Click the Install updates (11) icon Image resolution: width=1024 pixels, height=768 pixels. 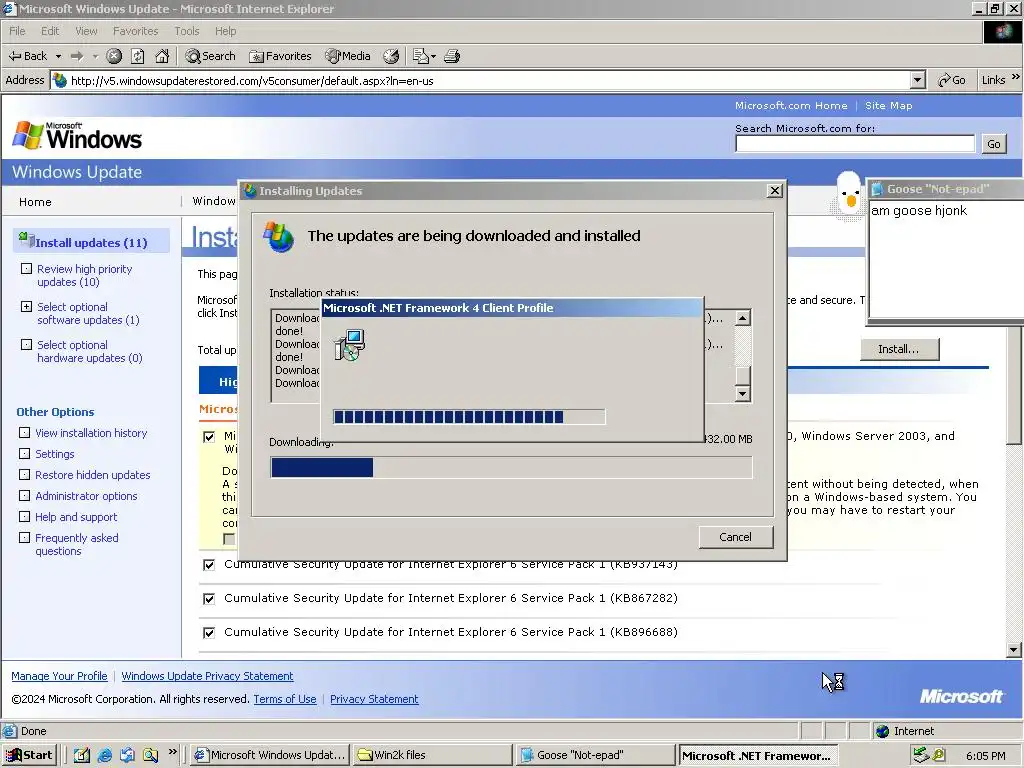coord(26,239)
